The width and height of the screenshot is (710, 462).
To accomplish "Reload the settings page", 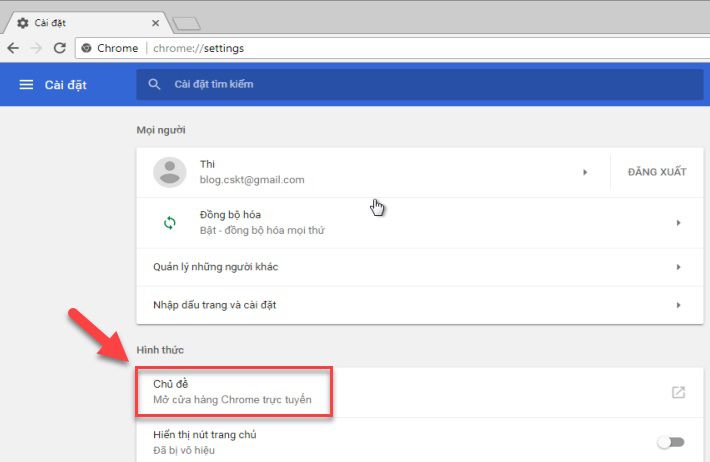I will coord(60,48).
